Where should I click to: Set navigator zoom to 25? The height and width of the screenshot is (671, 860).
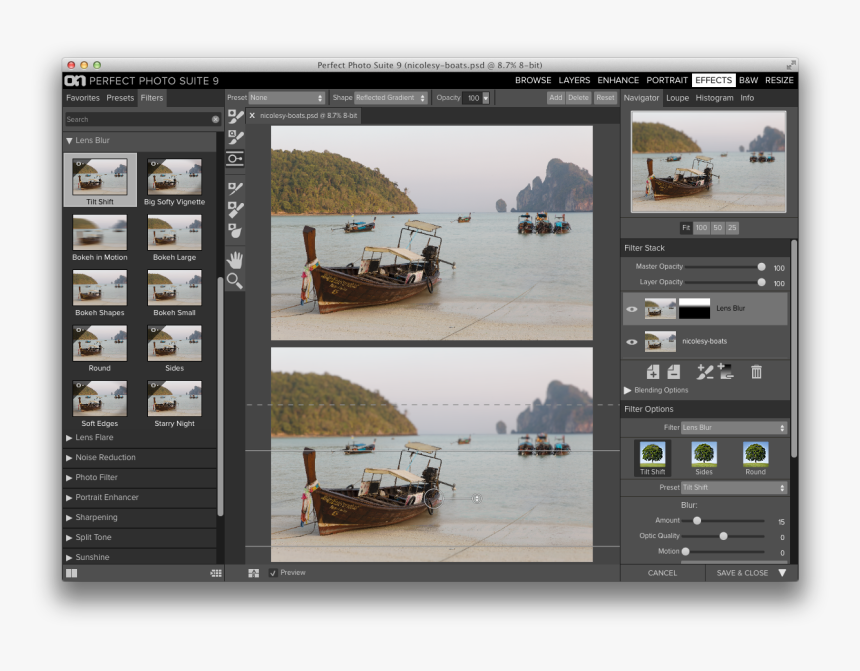click(732, 228)
